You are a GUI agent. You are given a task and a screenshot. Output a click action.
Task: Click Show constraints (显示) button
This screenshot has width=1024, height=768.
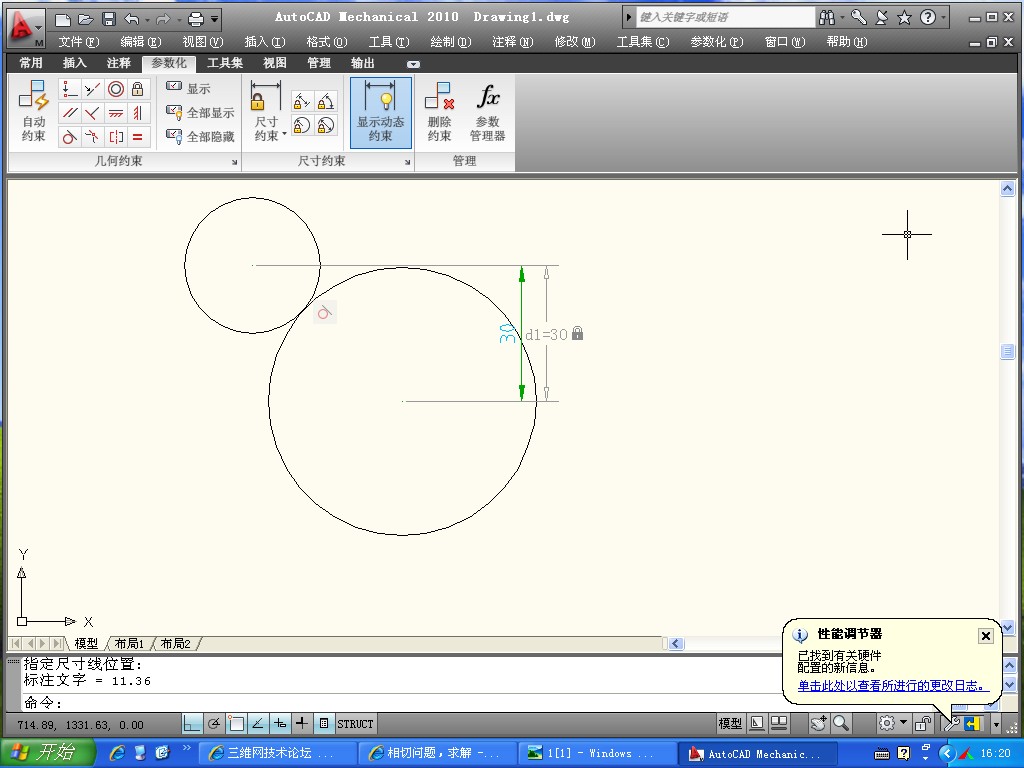click(x=188, y=88)
